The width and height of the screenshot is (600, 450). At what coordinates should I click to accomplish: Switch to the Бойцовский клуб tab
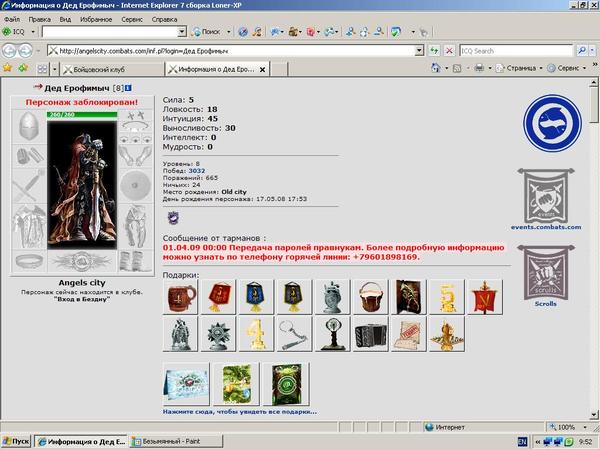click(x=112, y=69)
